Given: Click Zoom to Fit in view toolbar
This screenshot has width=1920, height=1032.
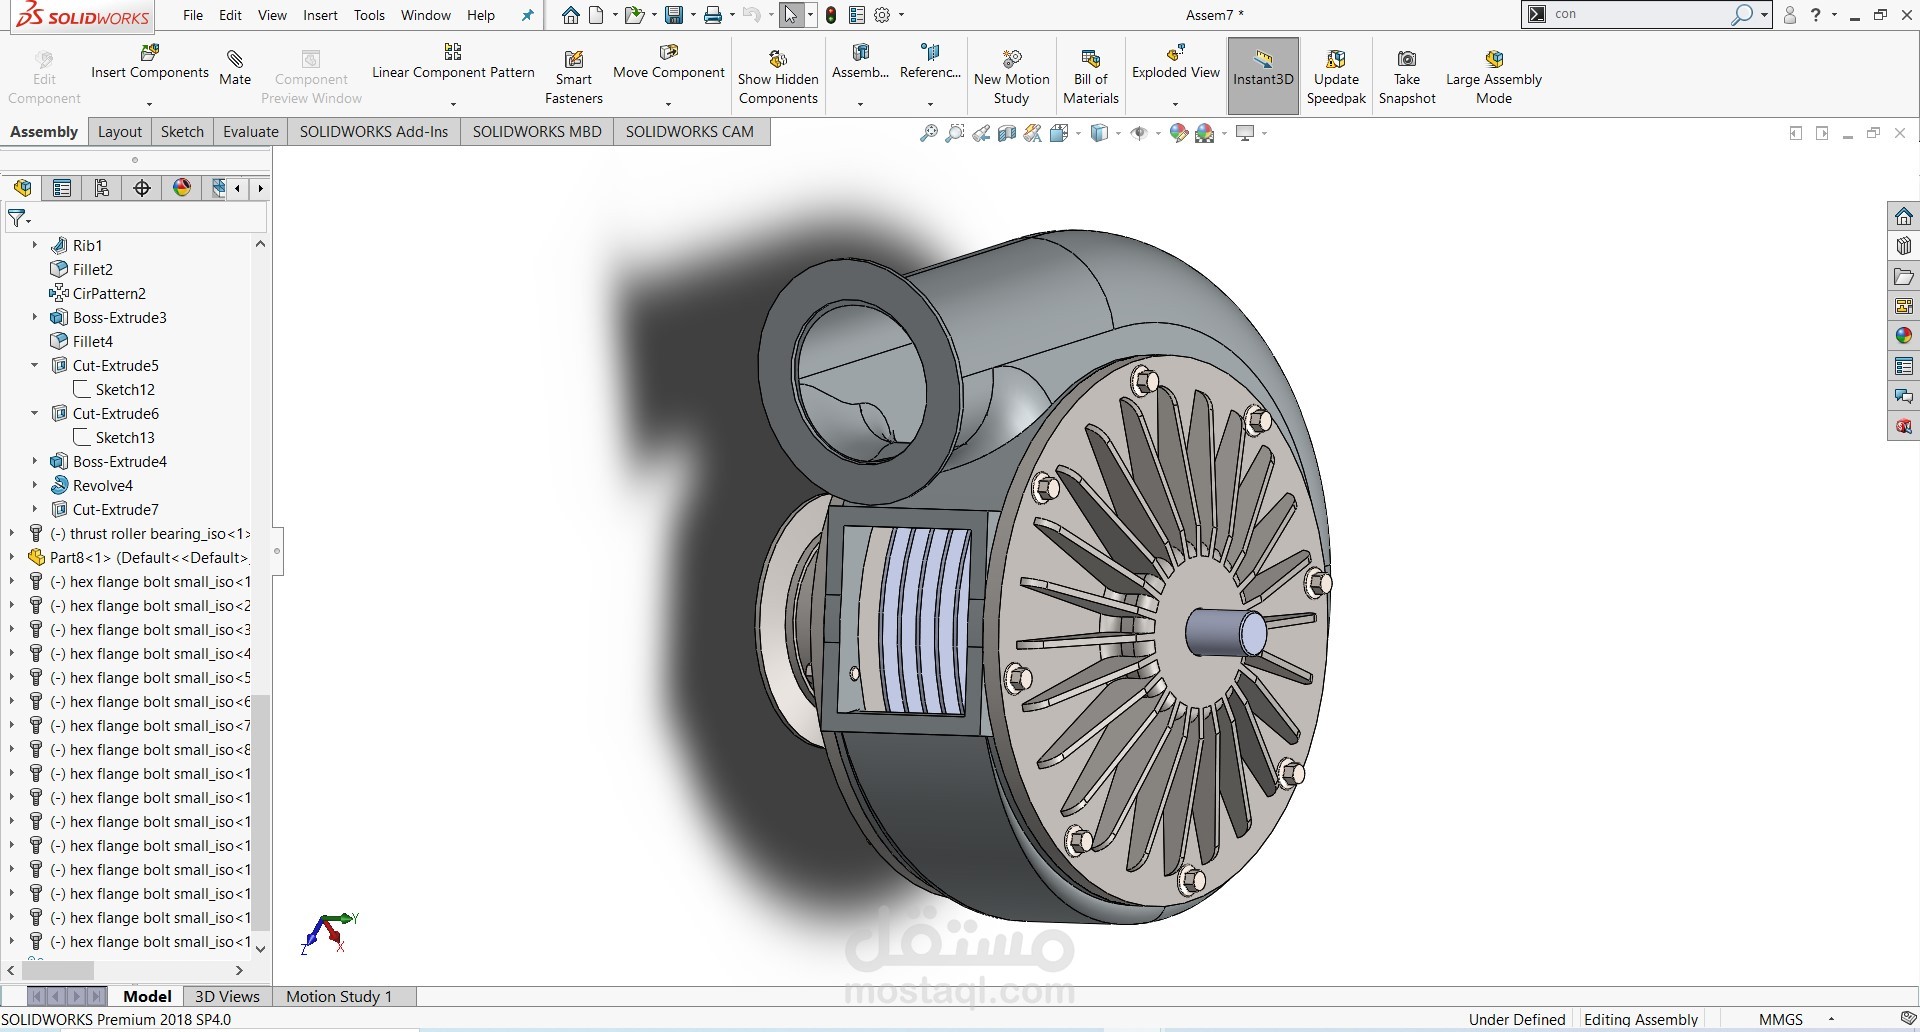Looking at the screenshot, I should 928,133.
